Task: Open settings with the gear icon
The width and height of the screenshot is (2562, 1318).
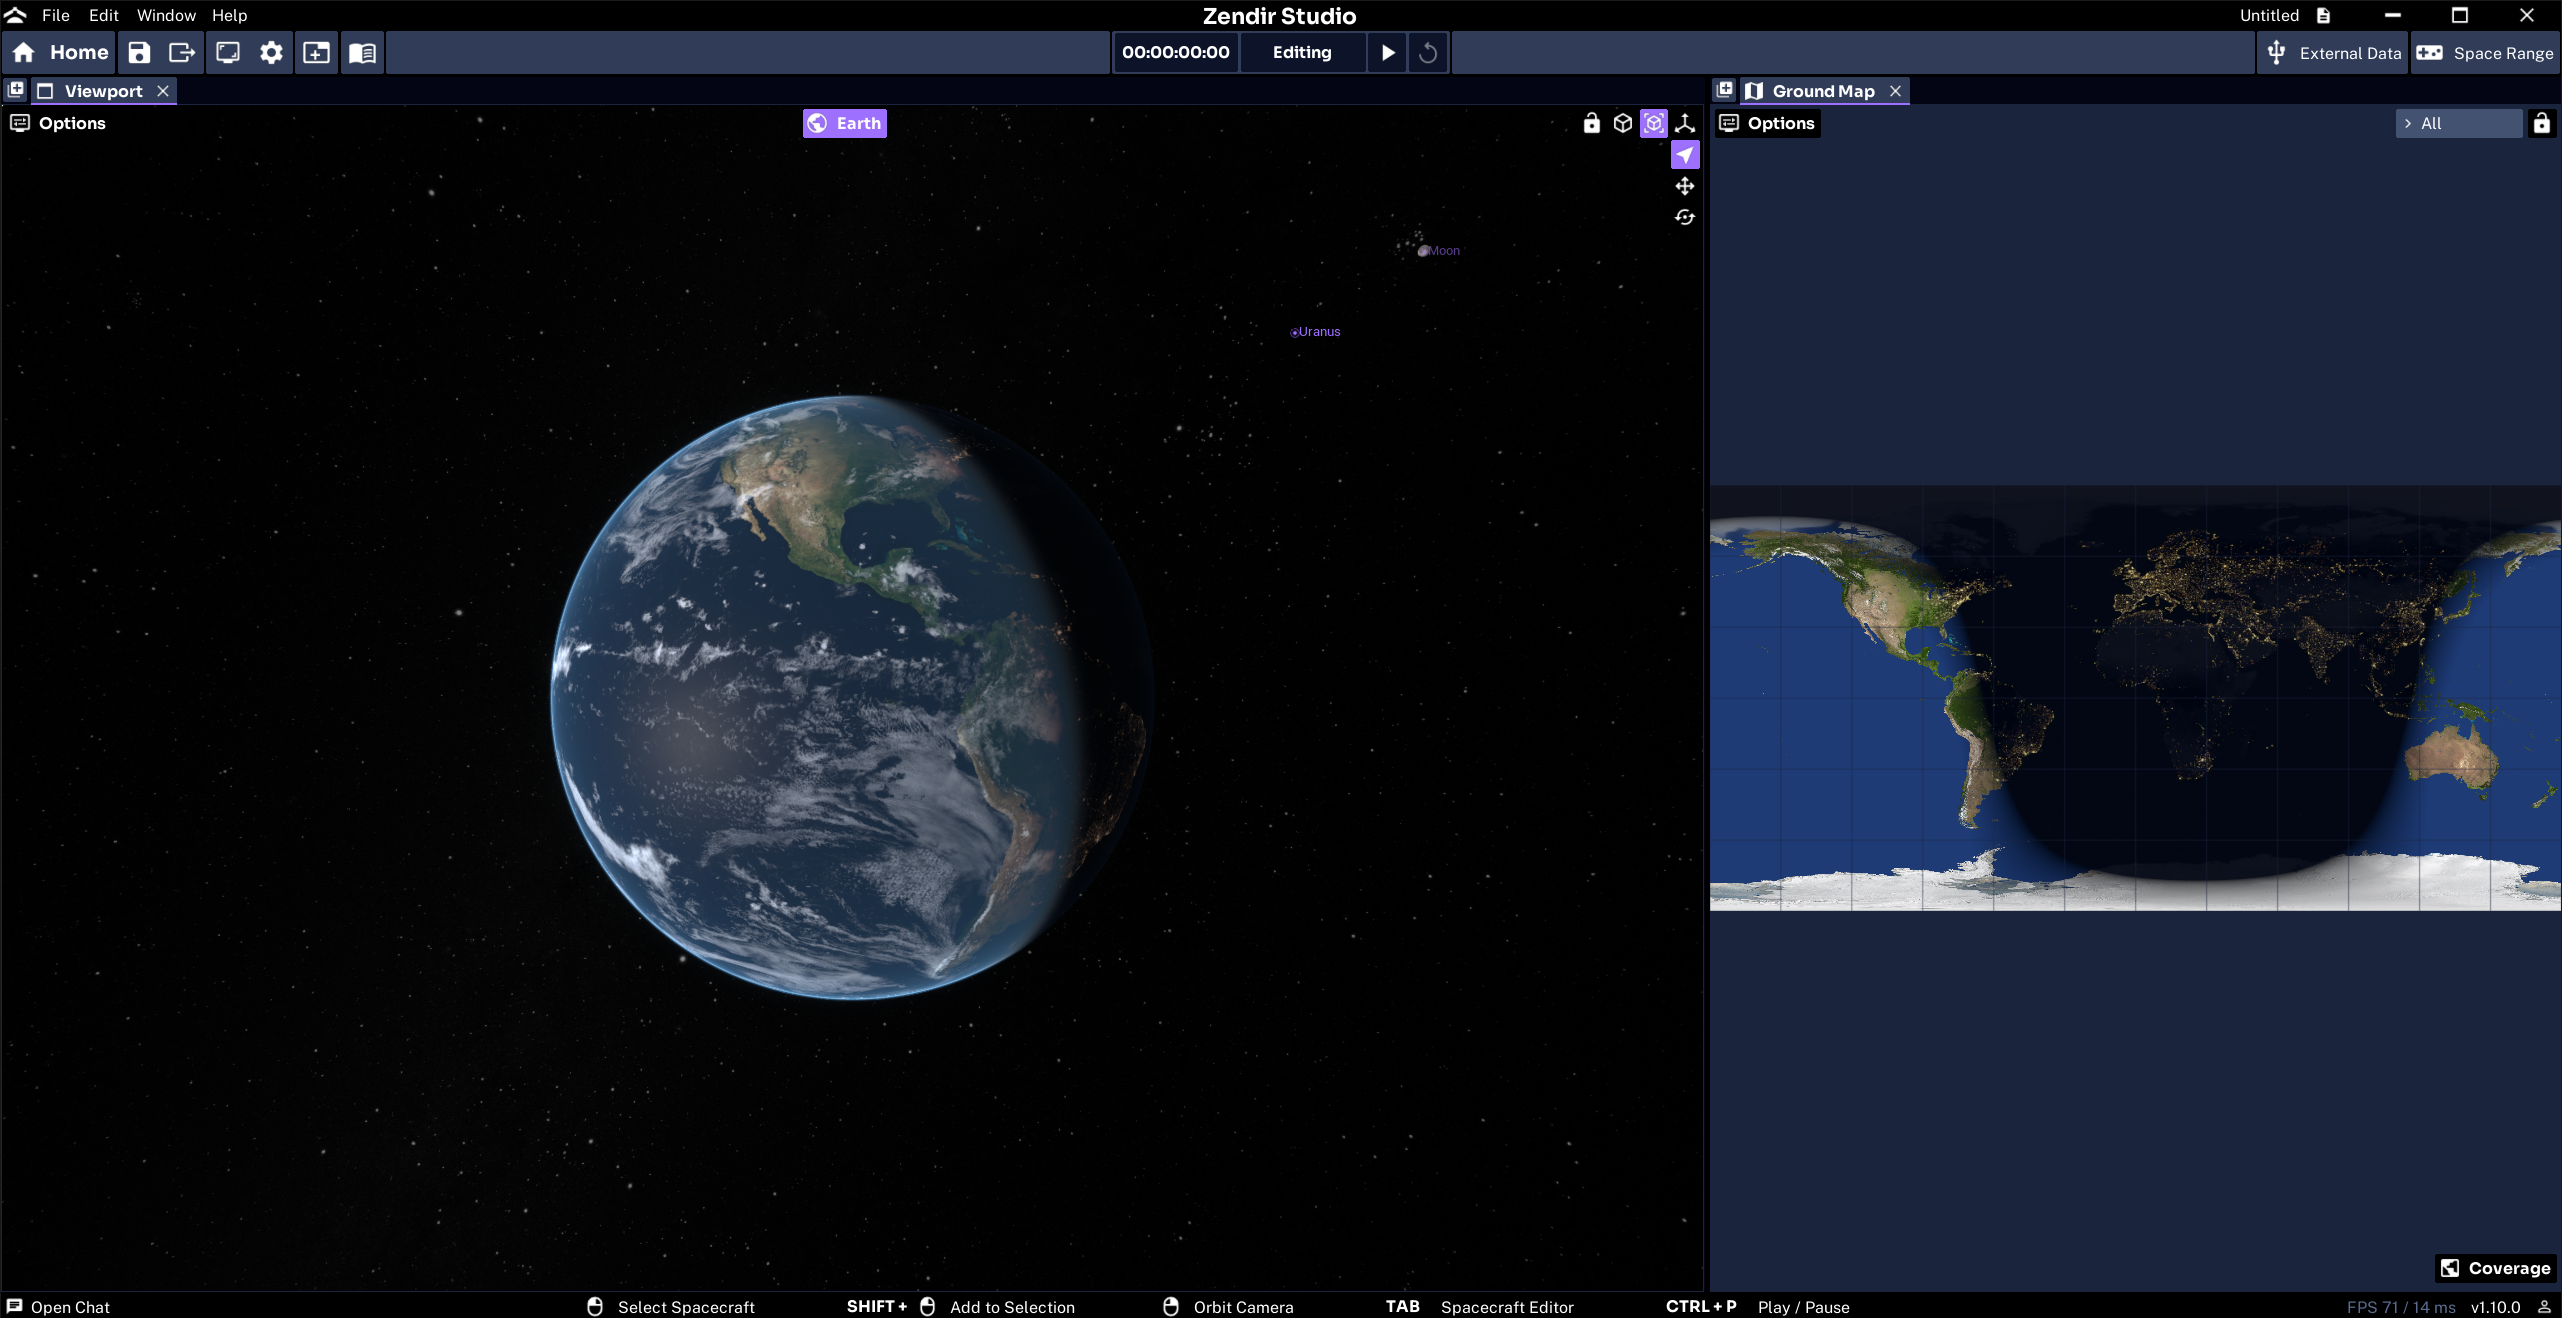Action: [271, 53]
